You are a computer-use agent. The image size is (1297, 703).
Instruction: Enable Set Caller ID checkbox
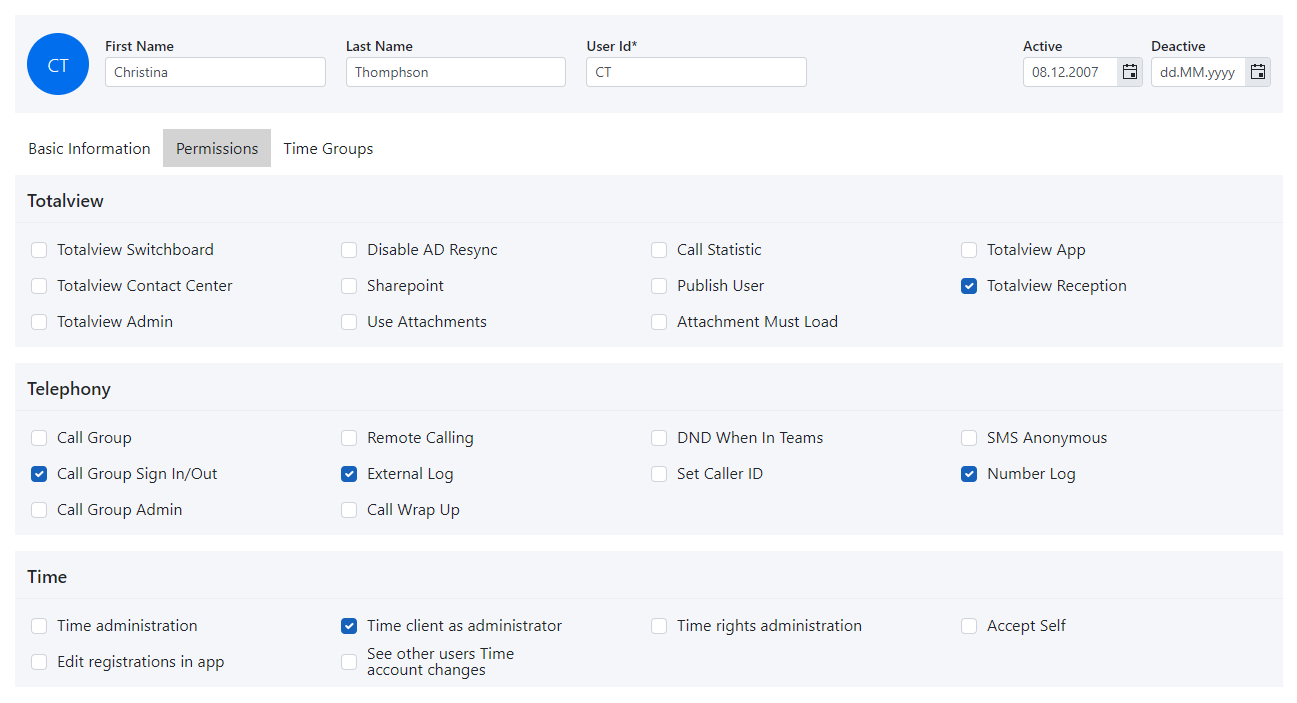tap(659, 474)
